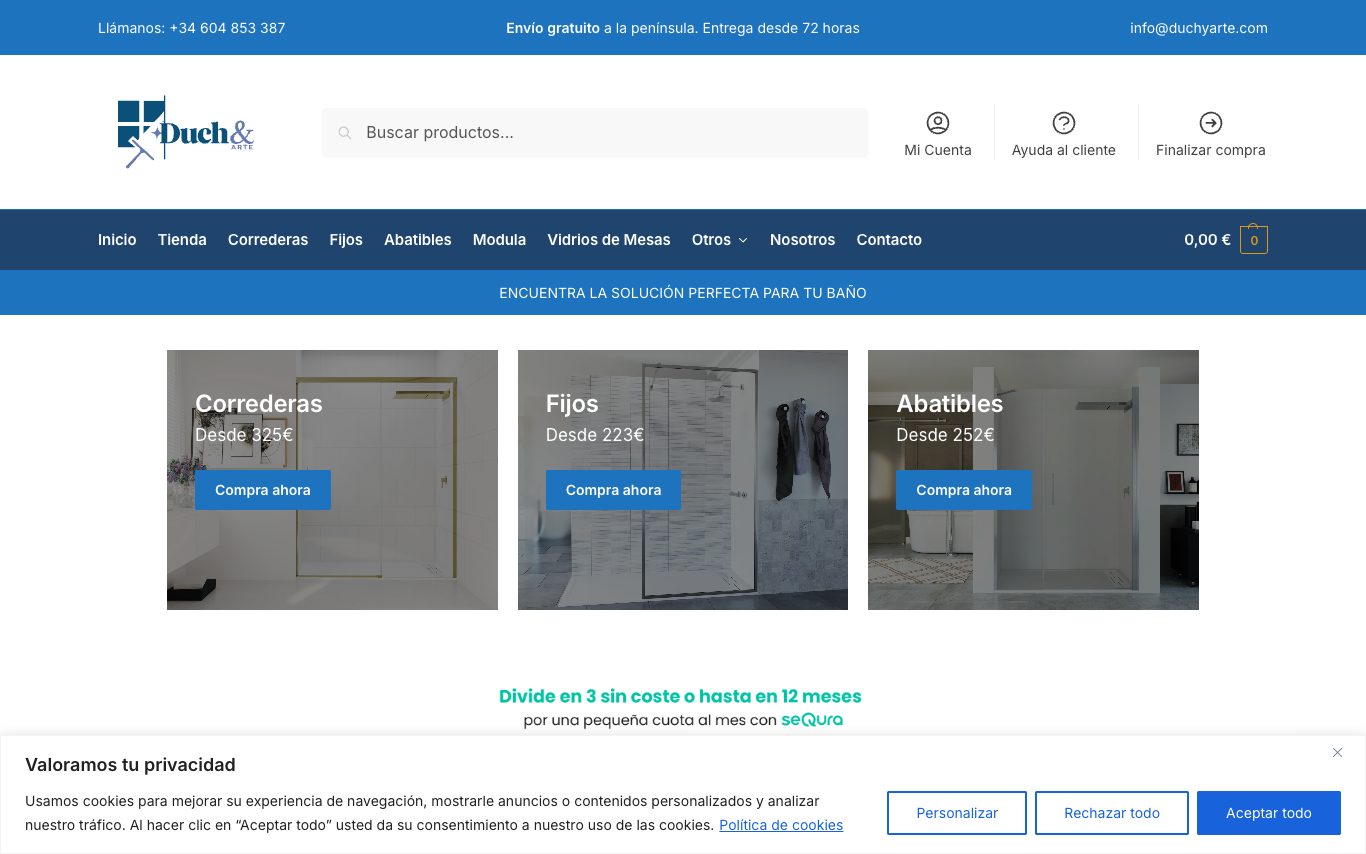
Task: Click the Finalizar compra text label
Action: [1211, 150]
